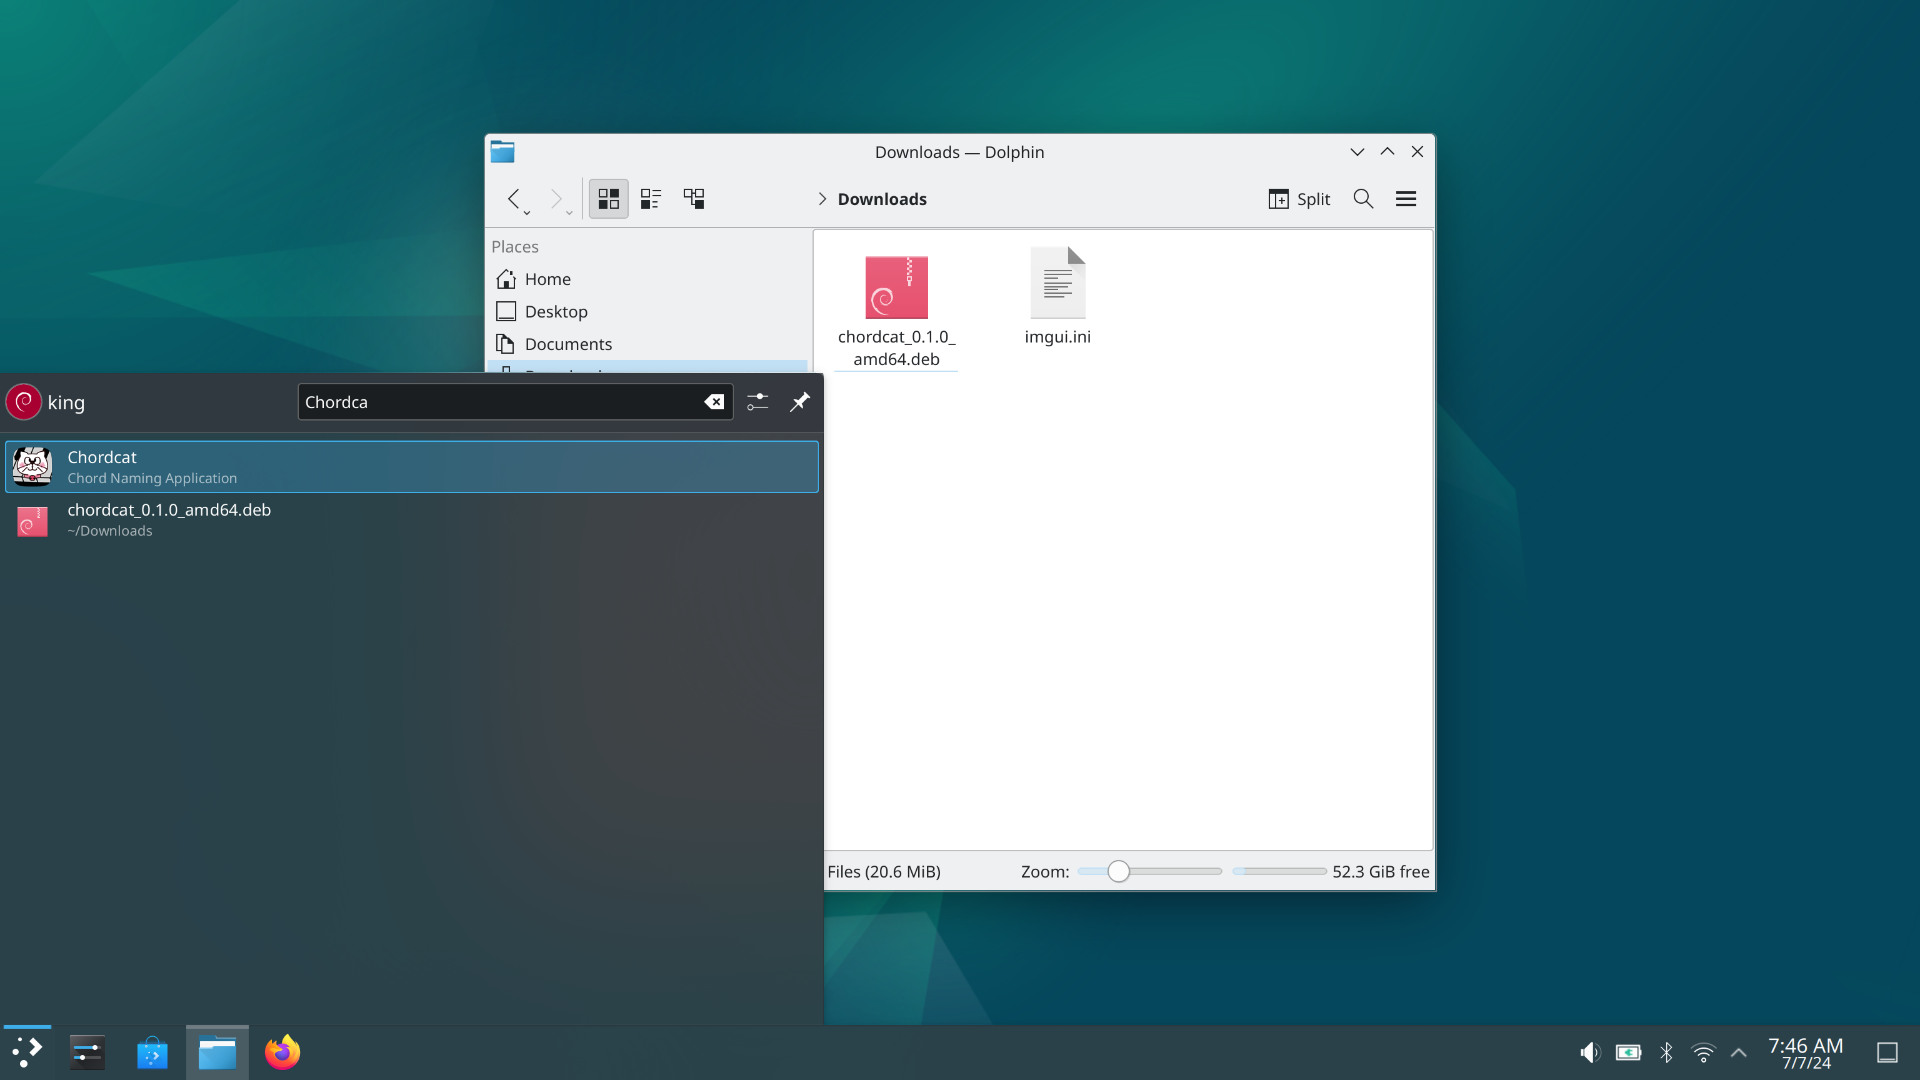Expand hidden system tray icons
The height and width of the screenshot is (1080, 1920).
coord(1739,1052)
